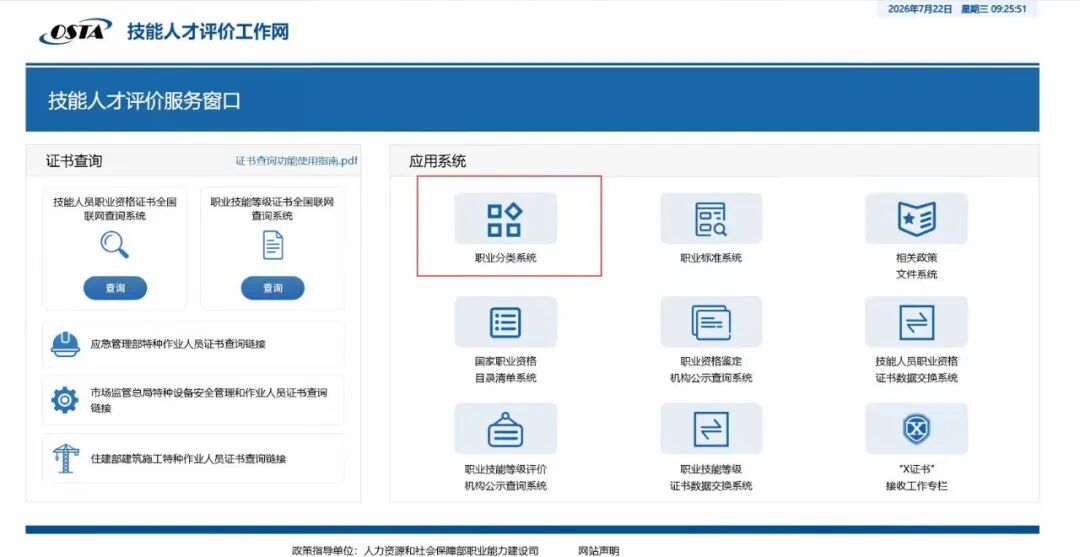Click the 职业技能等级 证书数据交换系统 label
The height and width of the screenshot is (557, 1080).
[711, 478]
